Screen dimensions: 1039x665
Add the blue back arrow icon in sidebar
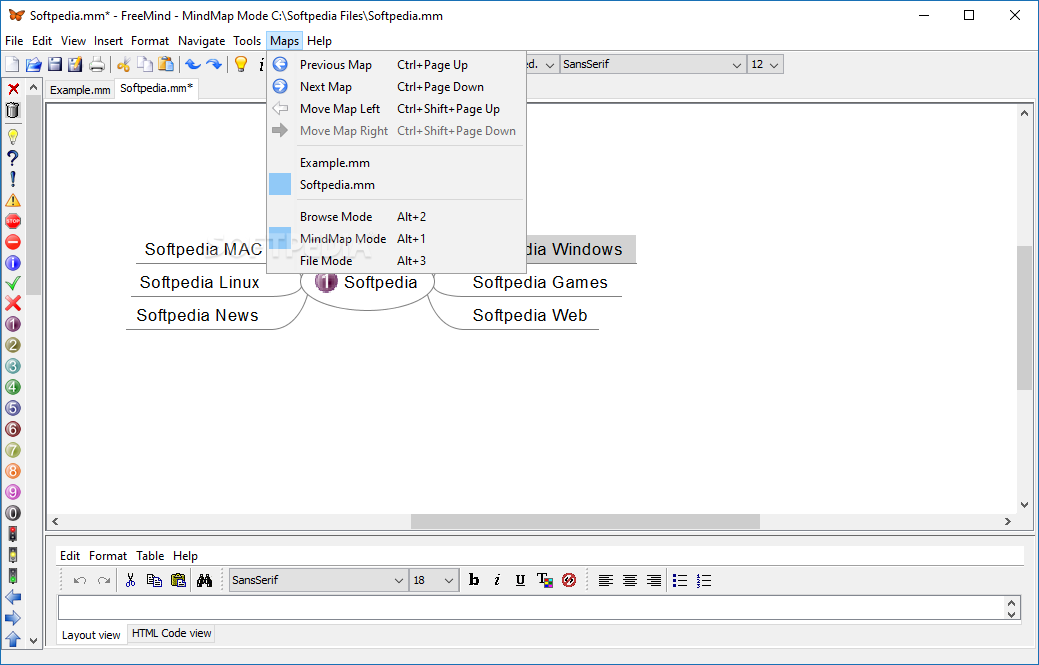[x=13, y=597]
